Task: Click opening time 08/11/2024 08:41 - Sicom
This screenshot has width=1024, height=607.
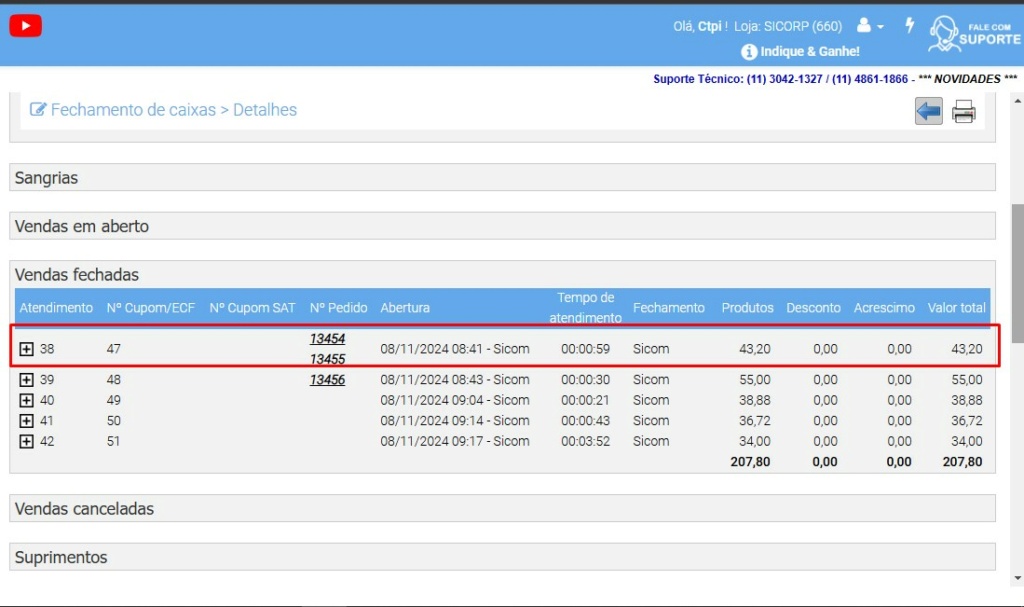Action: point(455,349)
